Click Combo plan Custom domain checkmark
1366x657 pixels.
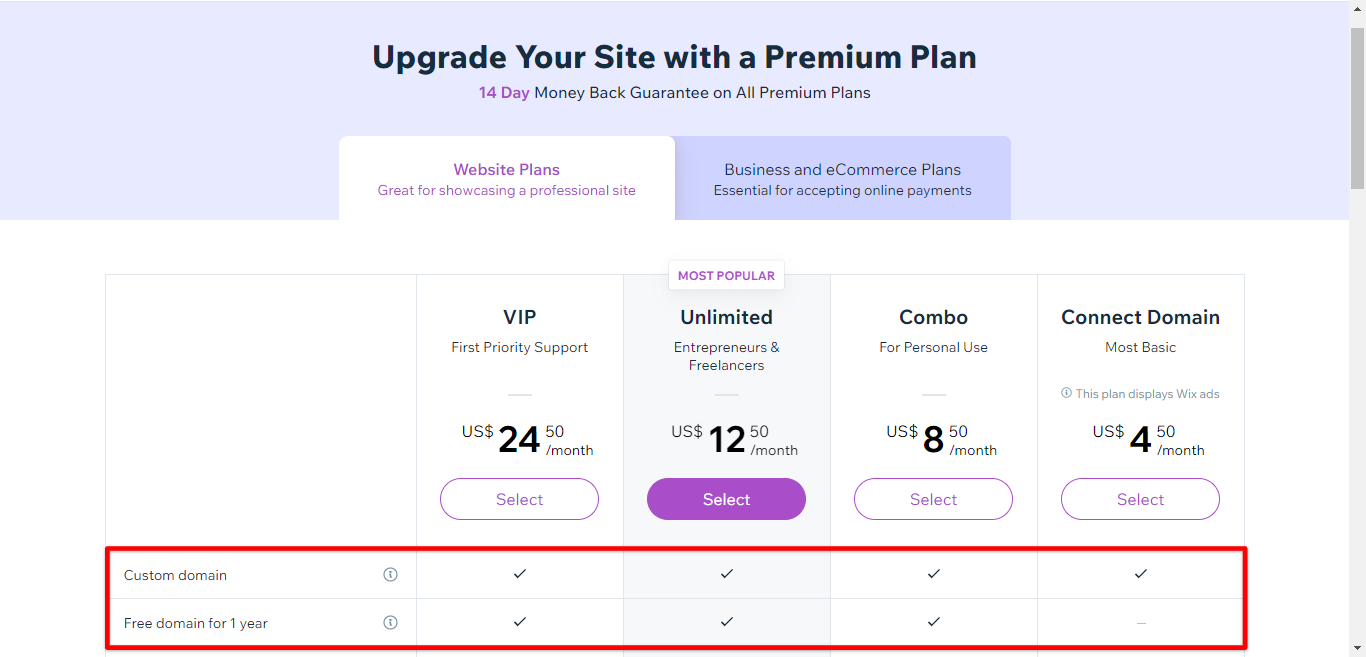tap(933, 574)
